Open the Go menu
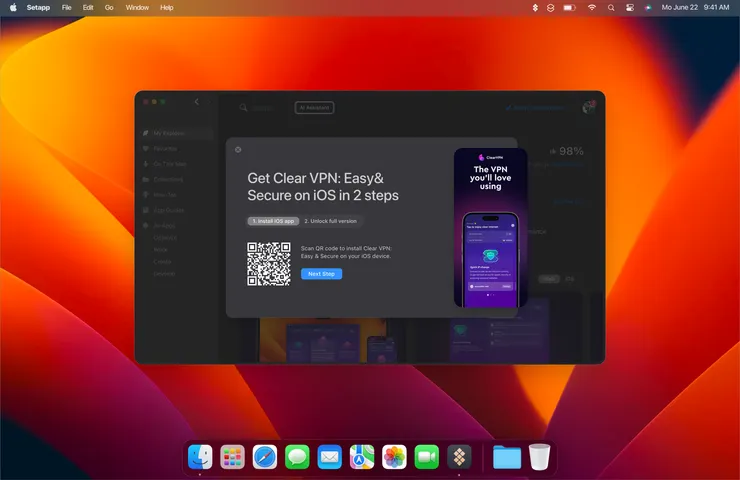Screen dimensions: 740x480 coord(109,8)
